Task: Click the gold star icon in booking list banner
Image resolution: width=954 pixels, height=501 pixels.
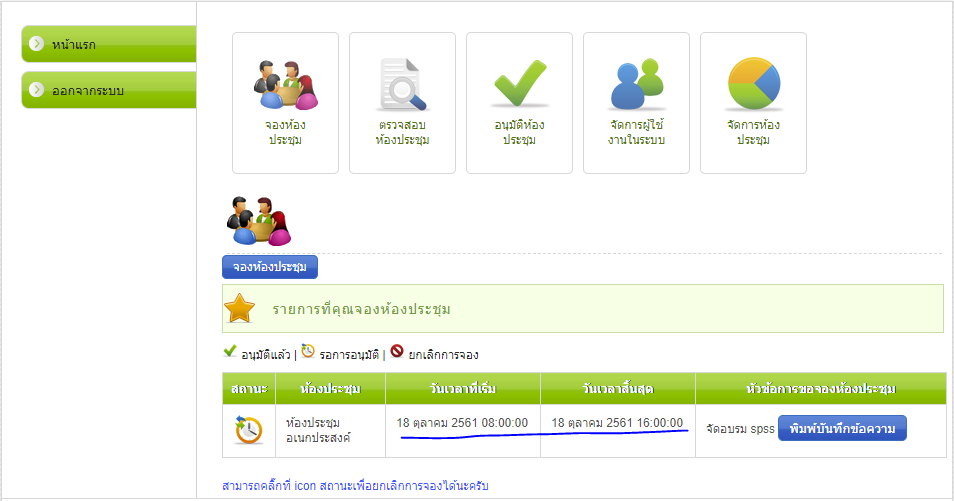Action: coord(239,308)
